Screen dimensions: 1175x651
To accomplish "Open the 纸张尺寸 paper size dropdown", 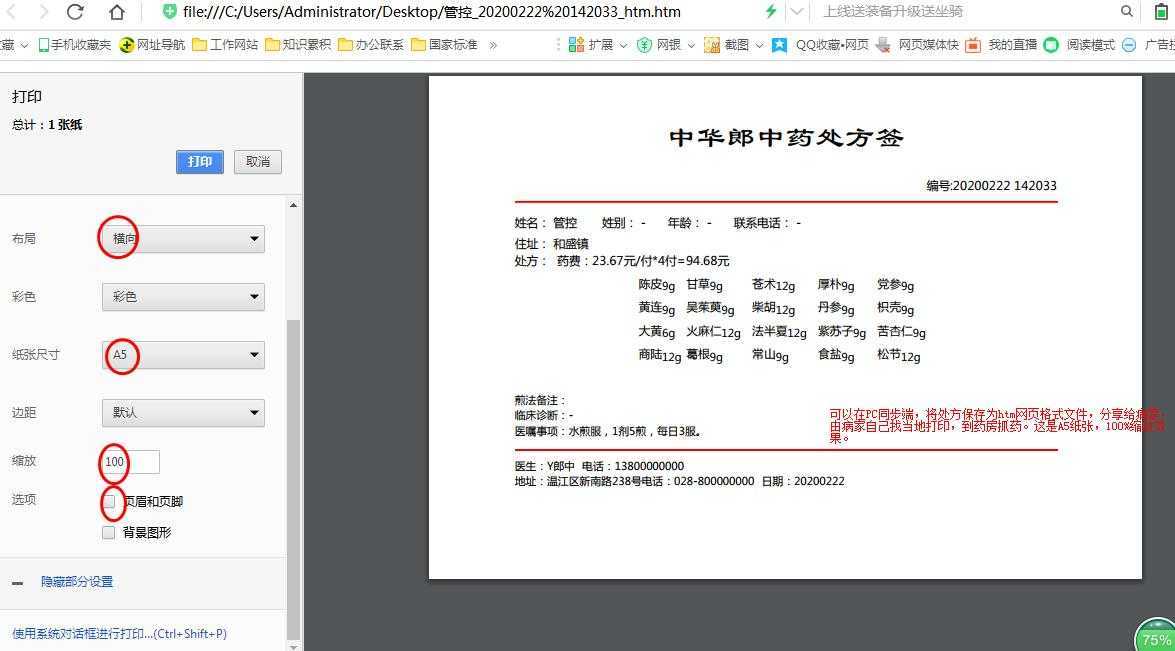I will click(181, 355).
